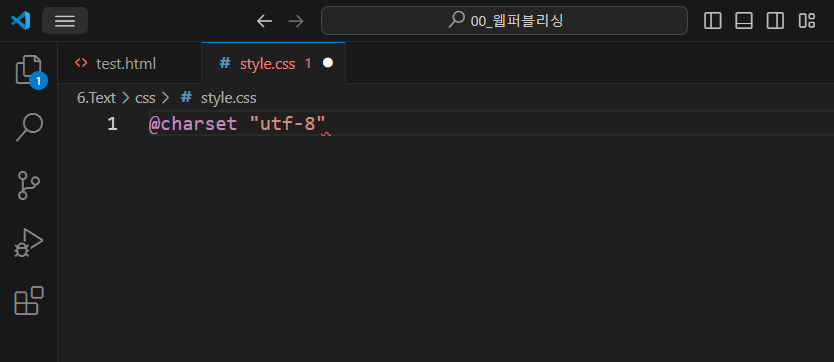Toggle the bottom panel layout icon
The height and width of the screenshot is (362, 834).
(744, 21)
